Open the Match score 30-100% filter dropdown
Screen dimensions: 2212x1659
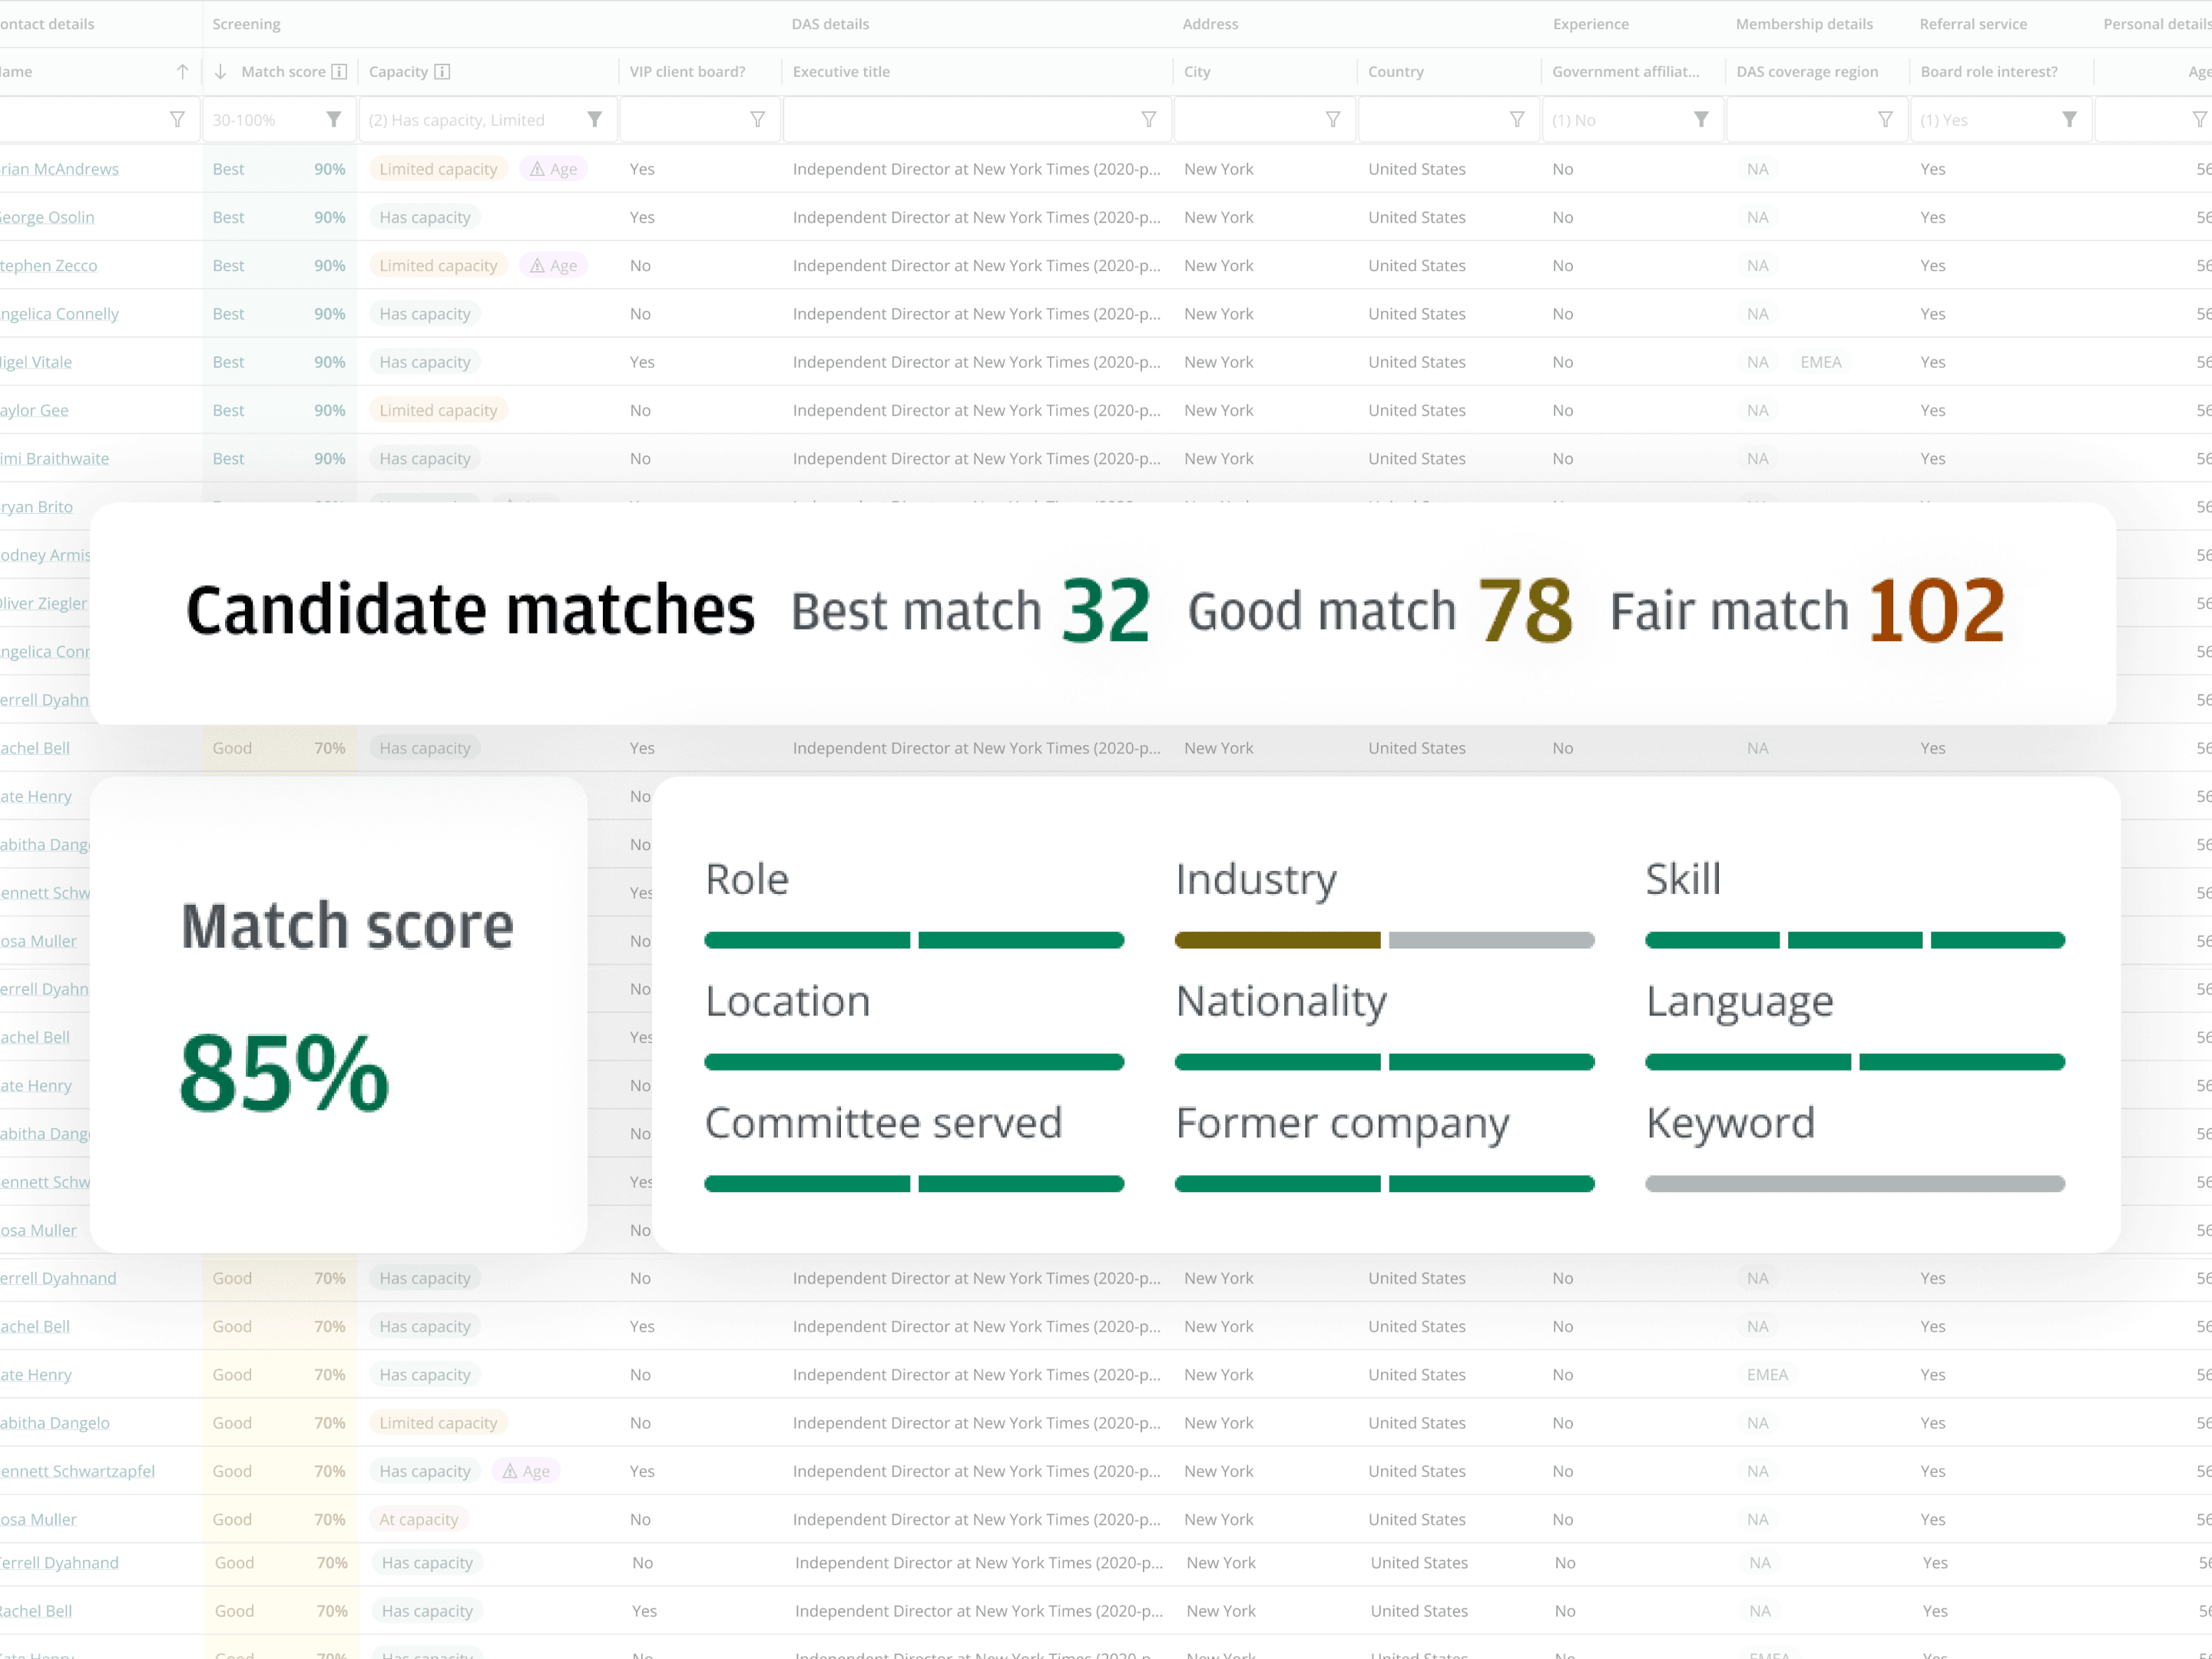(x=279, y=120)
